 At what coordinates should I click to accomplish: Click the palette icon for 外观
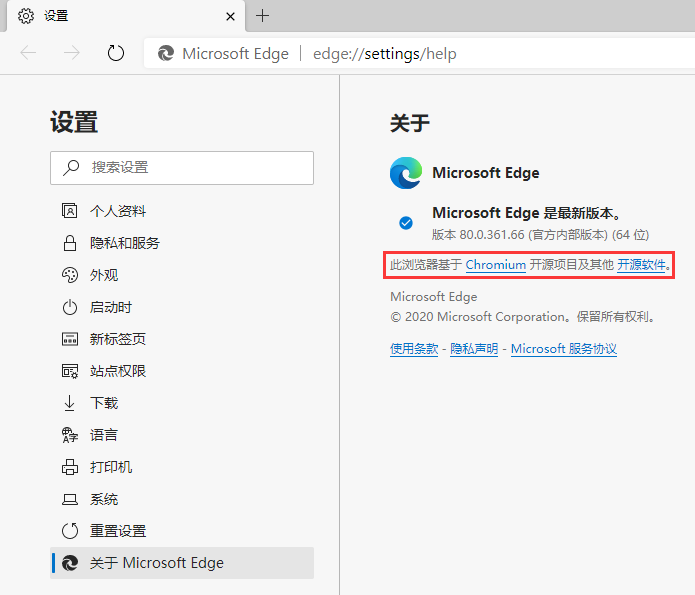(x=70, y=275)
